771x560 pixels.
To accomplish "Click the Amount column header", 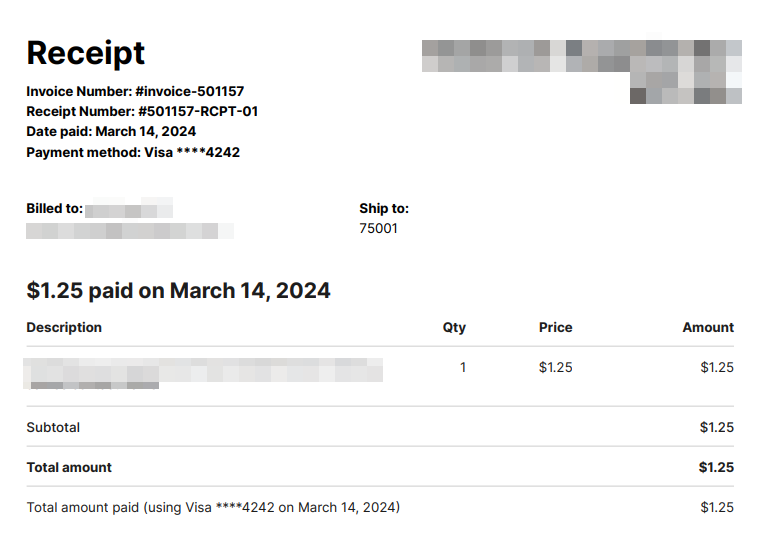I will pos(708,327).
